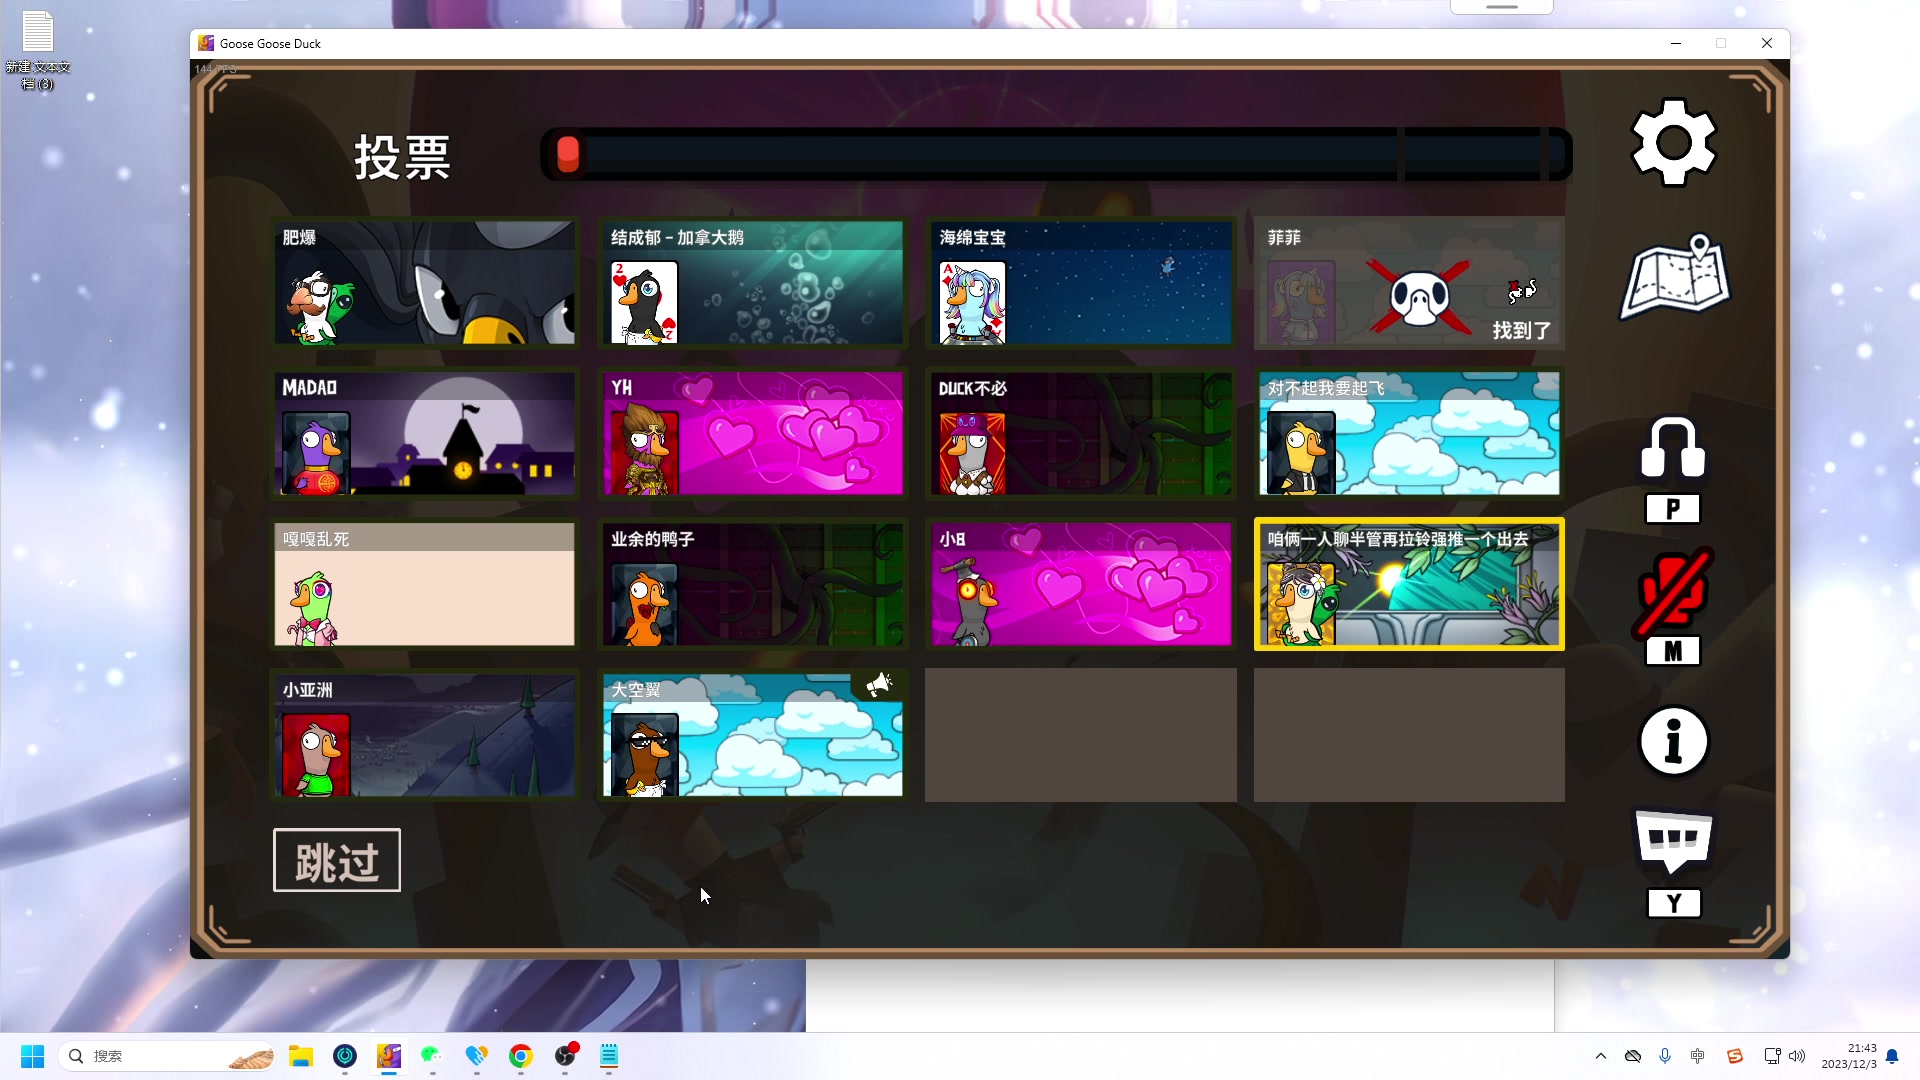Vote for player 结成郁 - 加拿大鹅

tap(753, 283)
